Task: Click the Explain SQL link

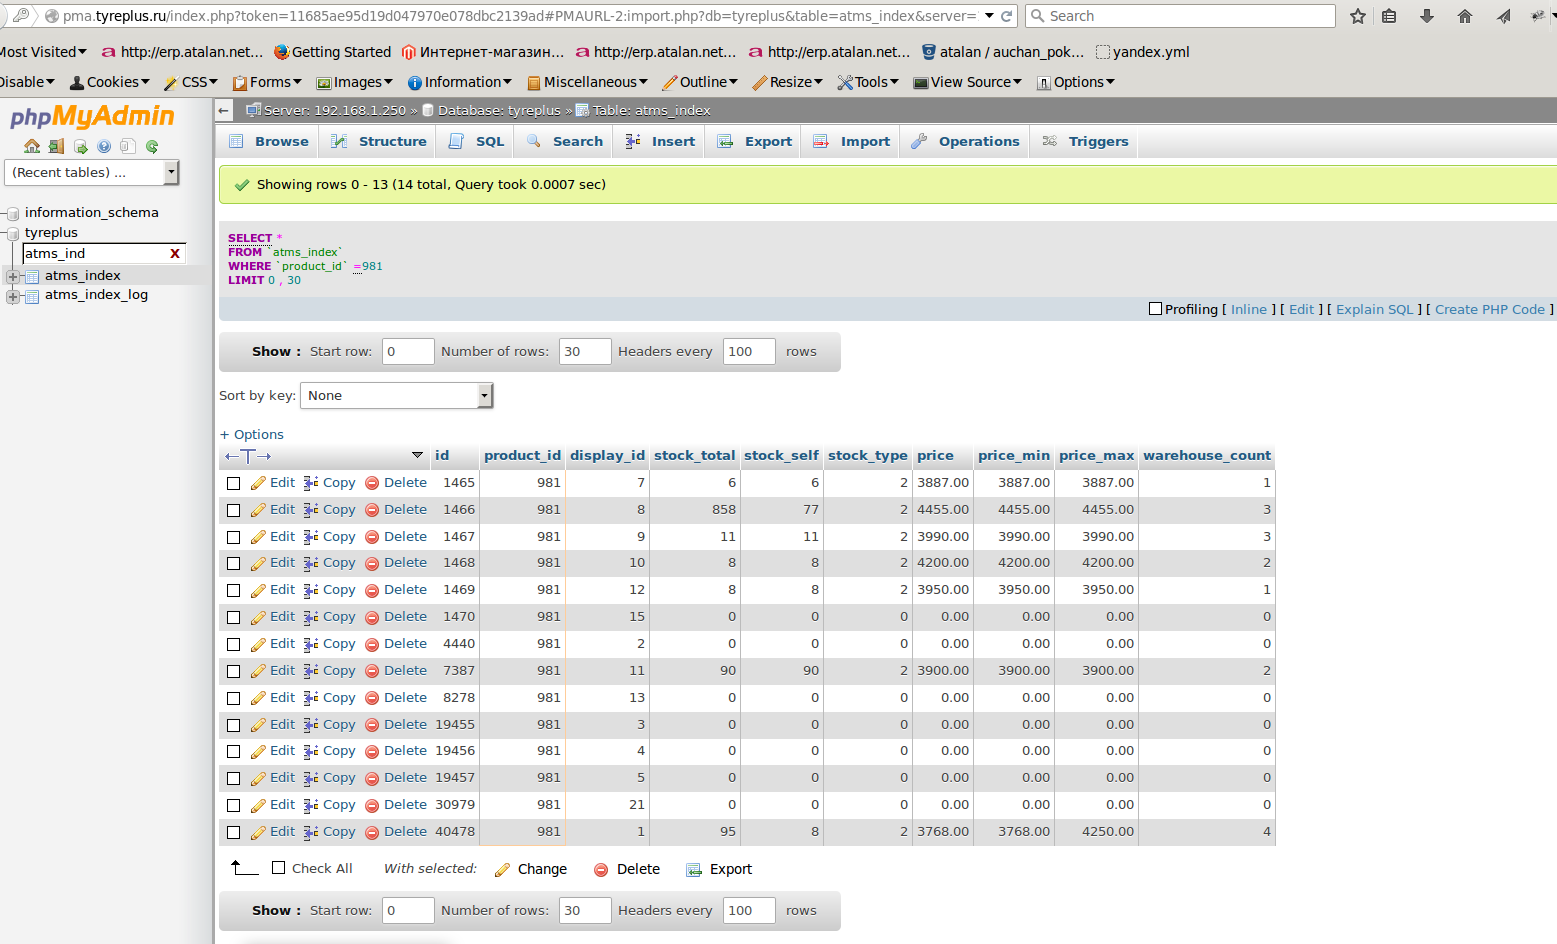Action: point(1375,310)
